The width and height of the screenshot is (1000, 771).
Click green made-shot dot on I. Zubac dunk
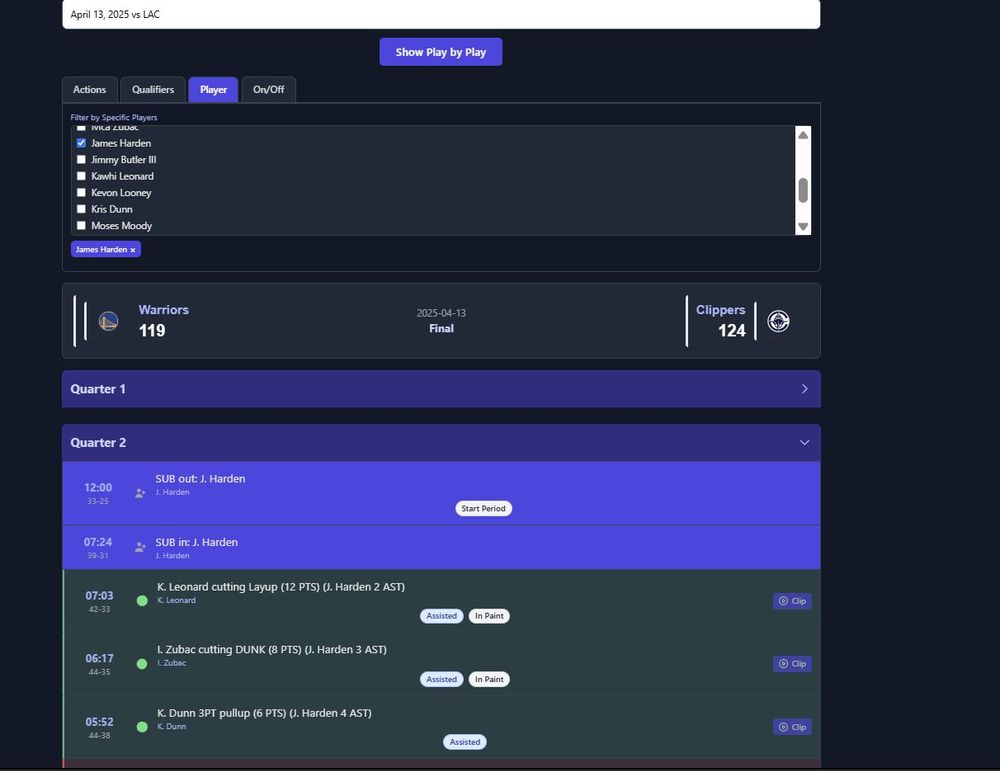tap(142, 664)
